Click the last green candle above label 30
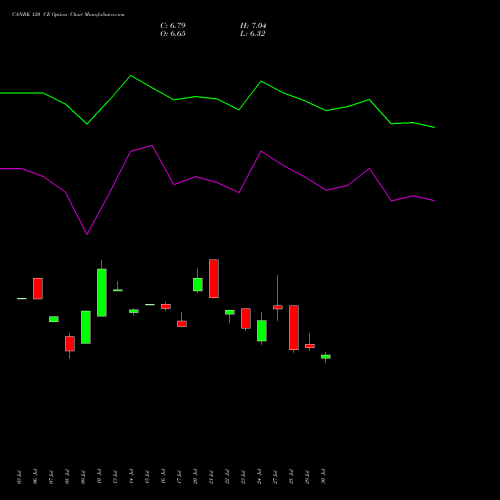The width and height of the screenshot is (500, 500). [x=326, y=357]
